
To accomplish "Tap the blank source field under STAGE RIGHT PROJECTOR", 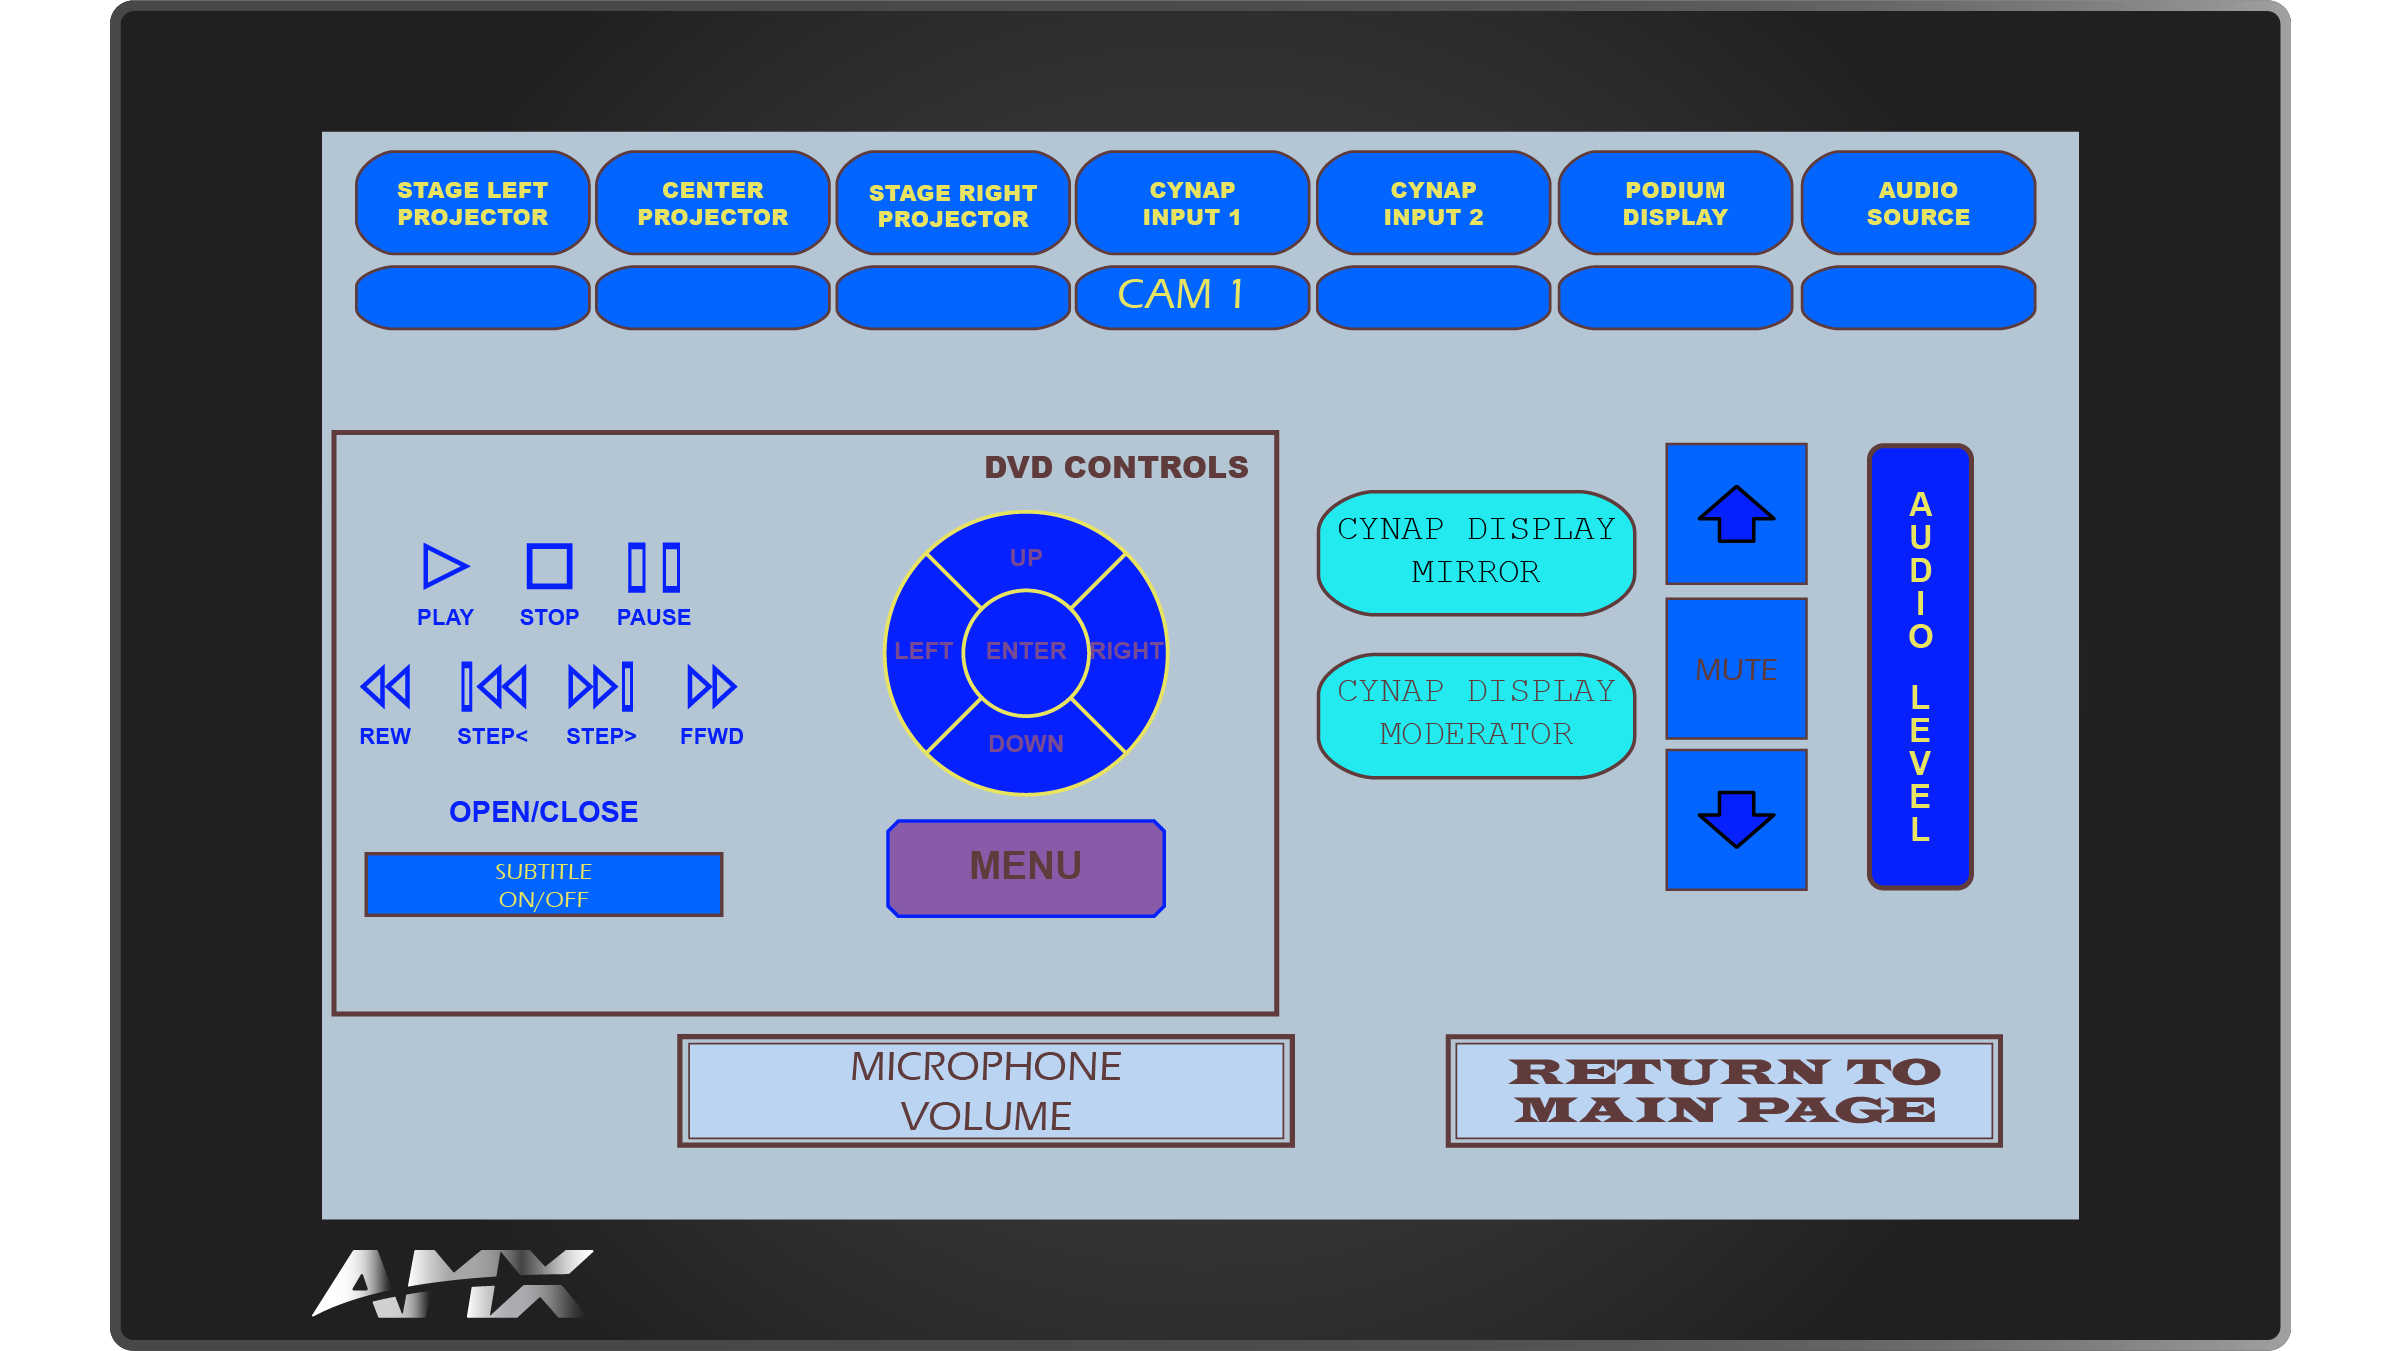I will [x=953, y=297].
